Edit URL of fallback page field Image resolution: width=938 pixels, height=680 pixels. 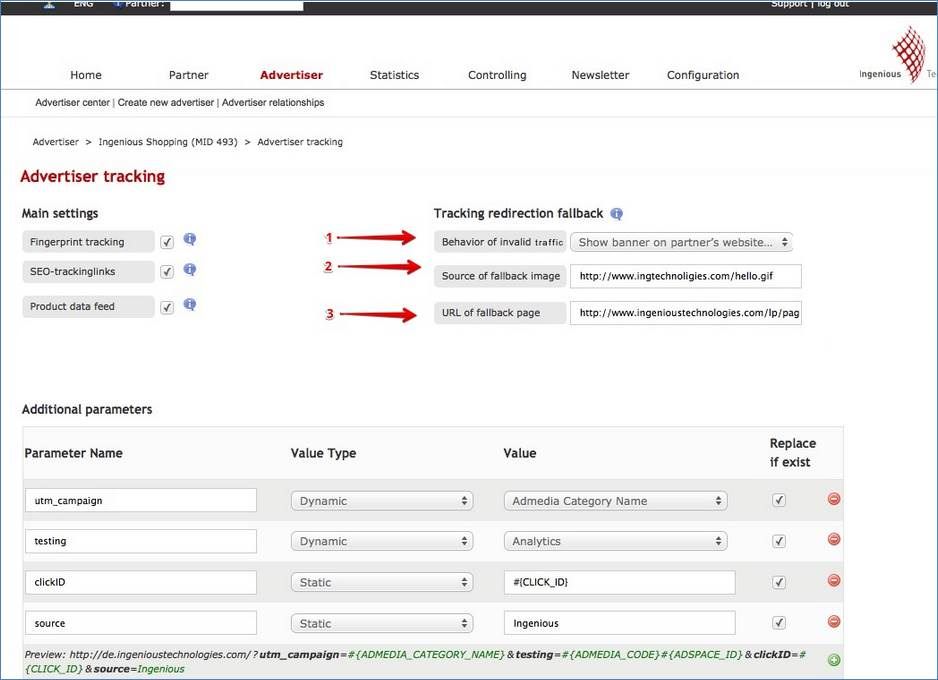(686, 313)
